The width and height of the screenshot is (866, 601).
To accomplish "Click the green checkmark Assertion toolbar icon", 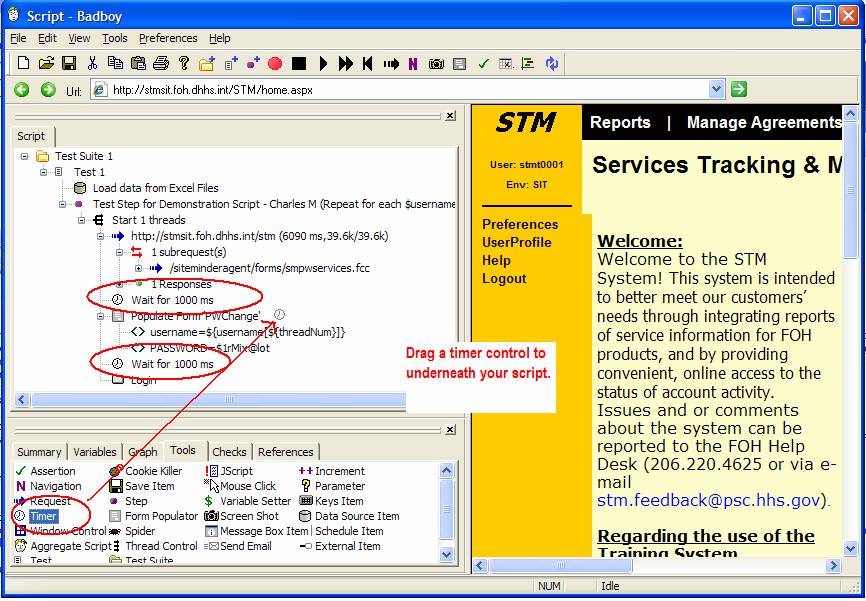I will (483, 64).
